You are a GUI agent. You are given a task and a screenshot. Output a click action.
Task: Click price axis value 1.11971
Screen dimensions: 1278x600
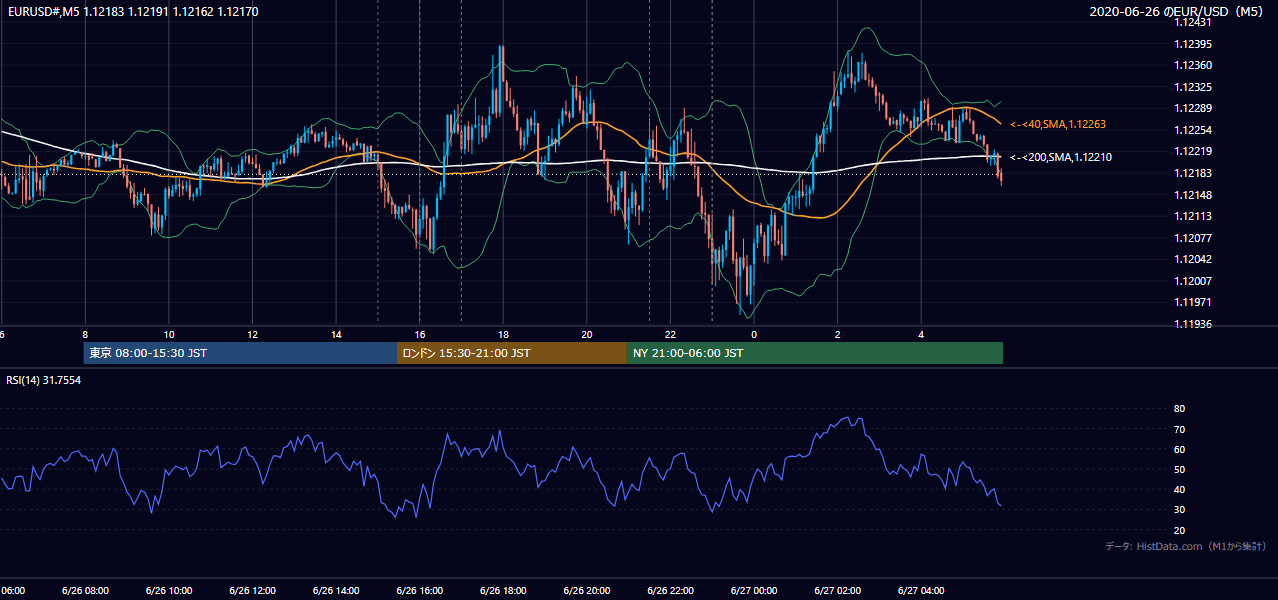(x=1194, y=302)
